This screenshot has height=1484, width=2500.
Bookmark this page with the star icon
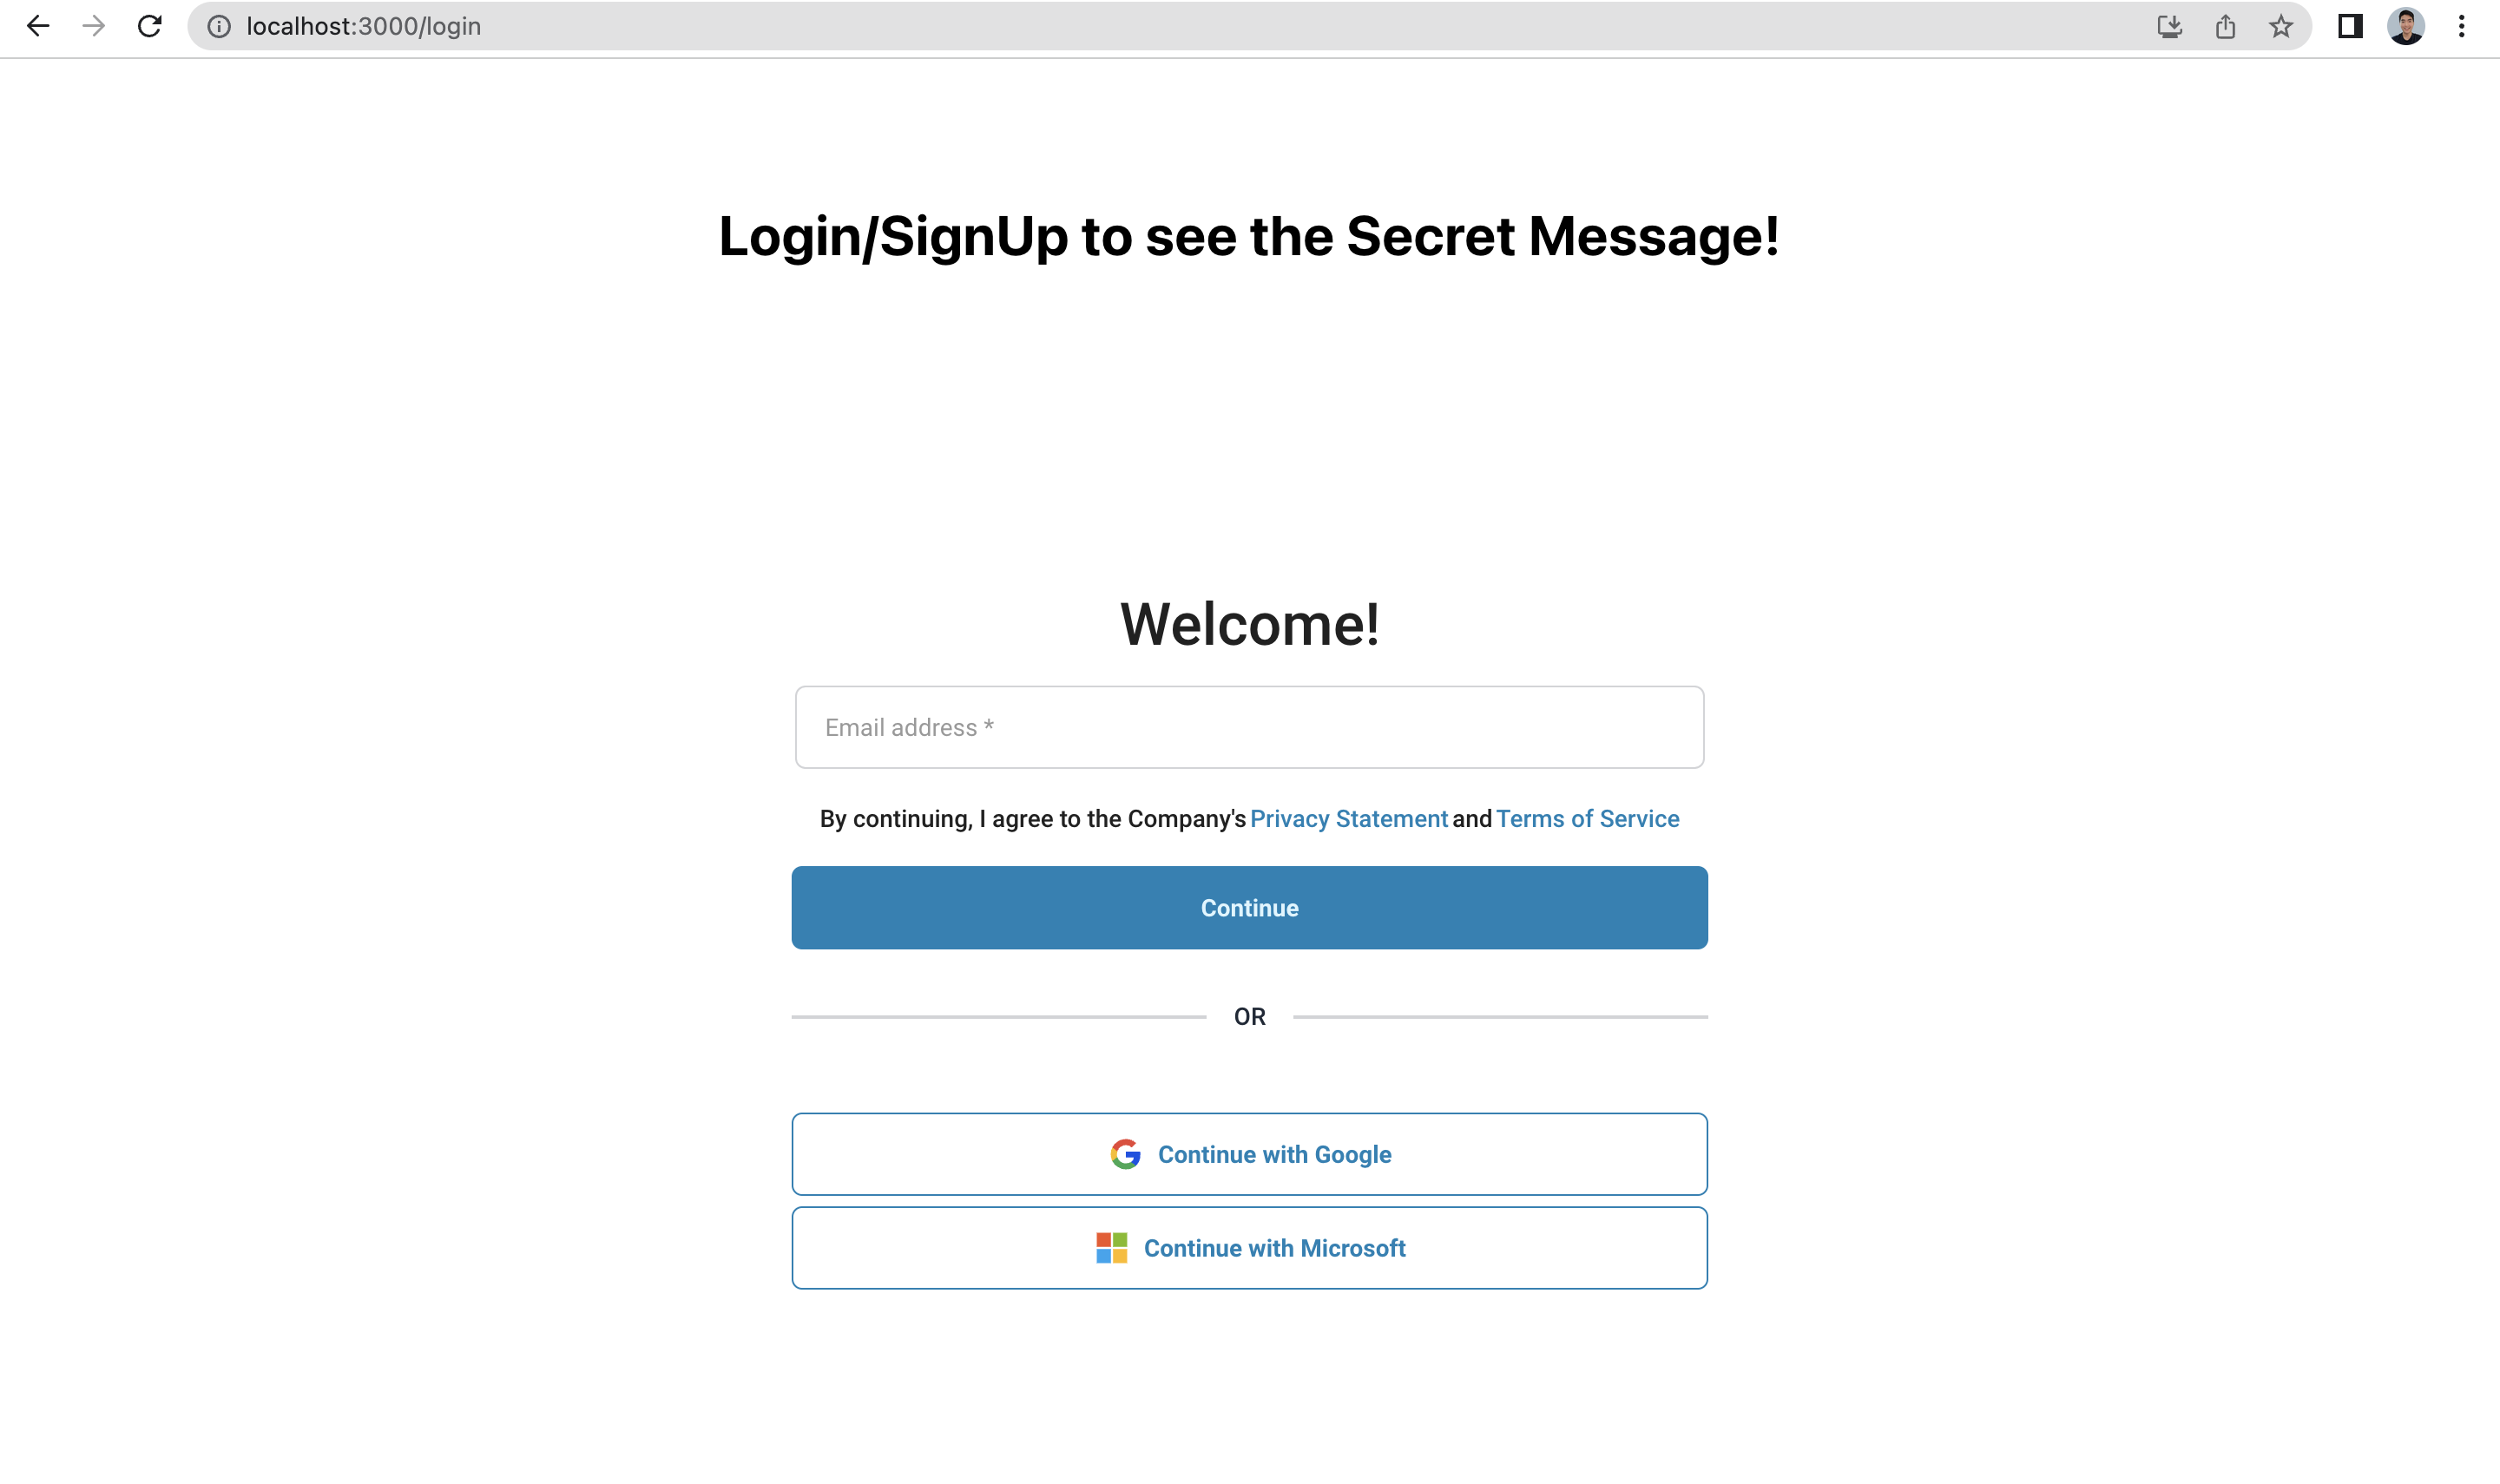click(2281, 26)
